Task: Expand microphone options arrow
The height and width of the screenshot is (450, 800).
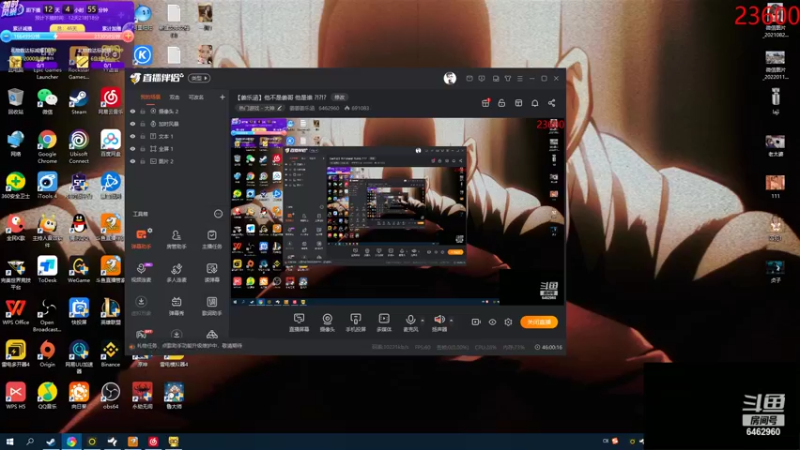Action: pyautogui.click(x=422, y=320)
